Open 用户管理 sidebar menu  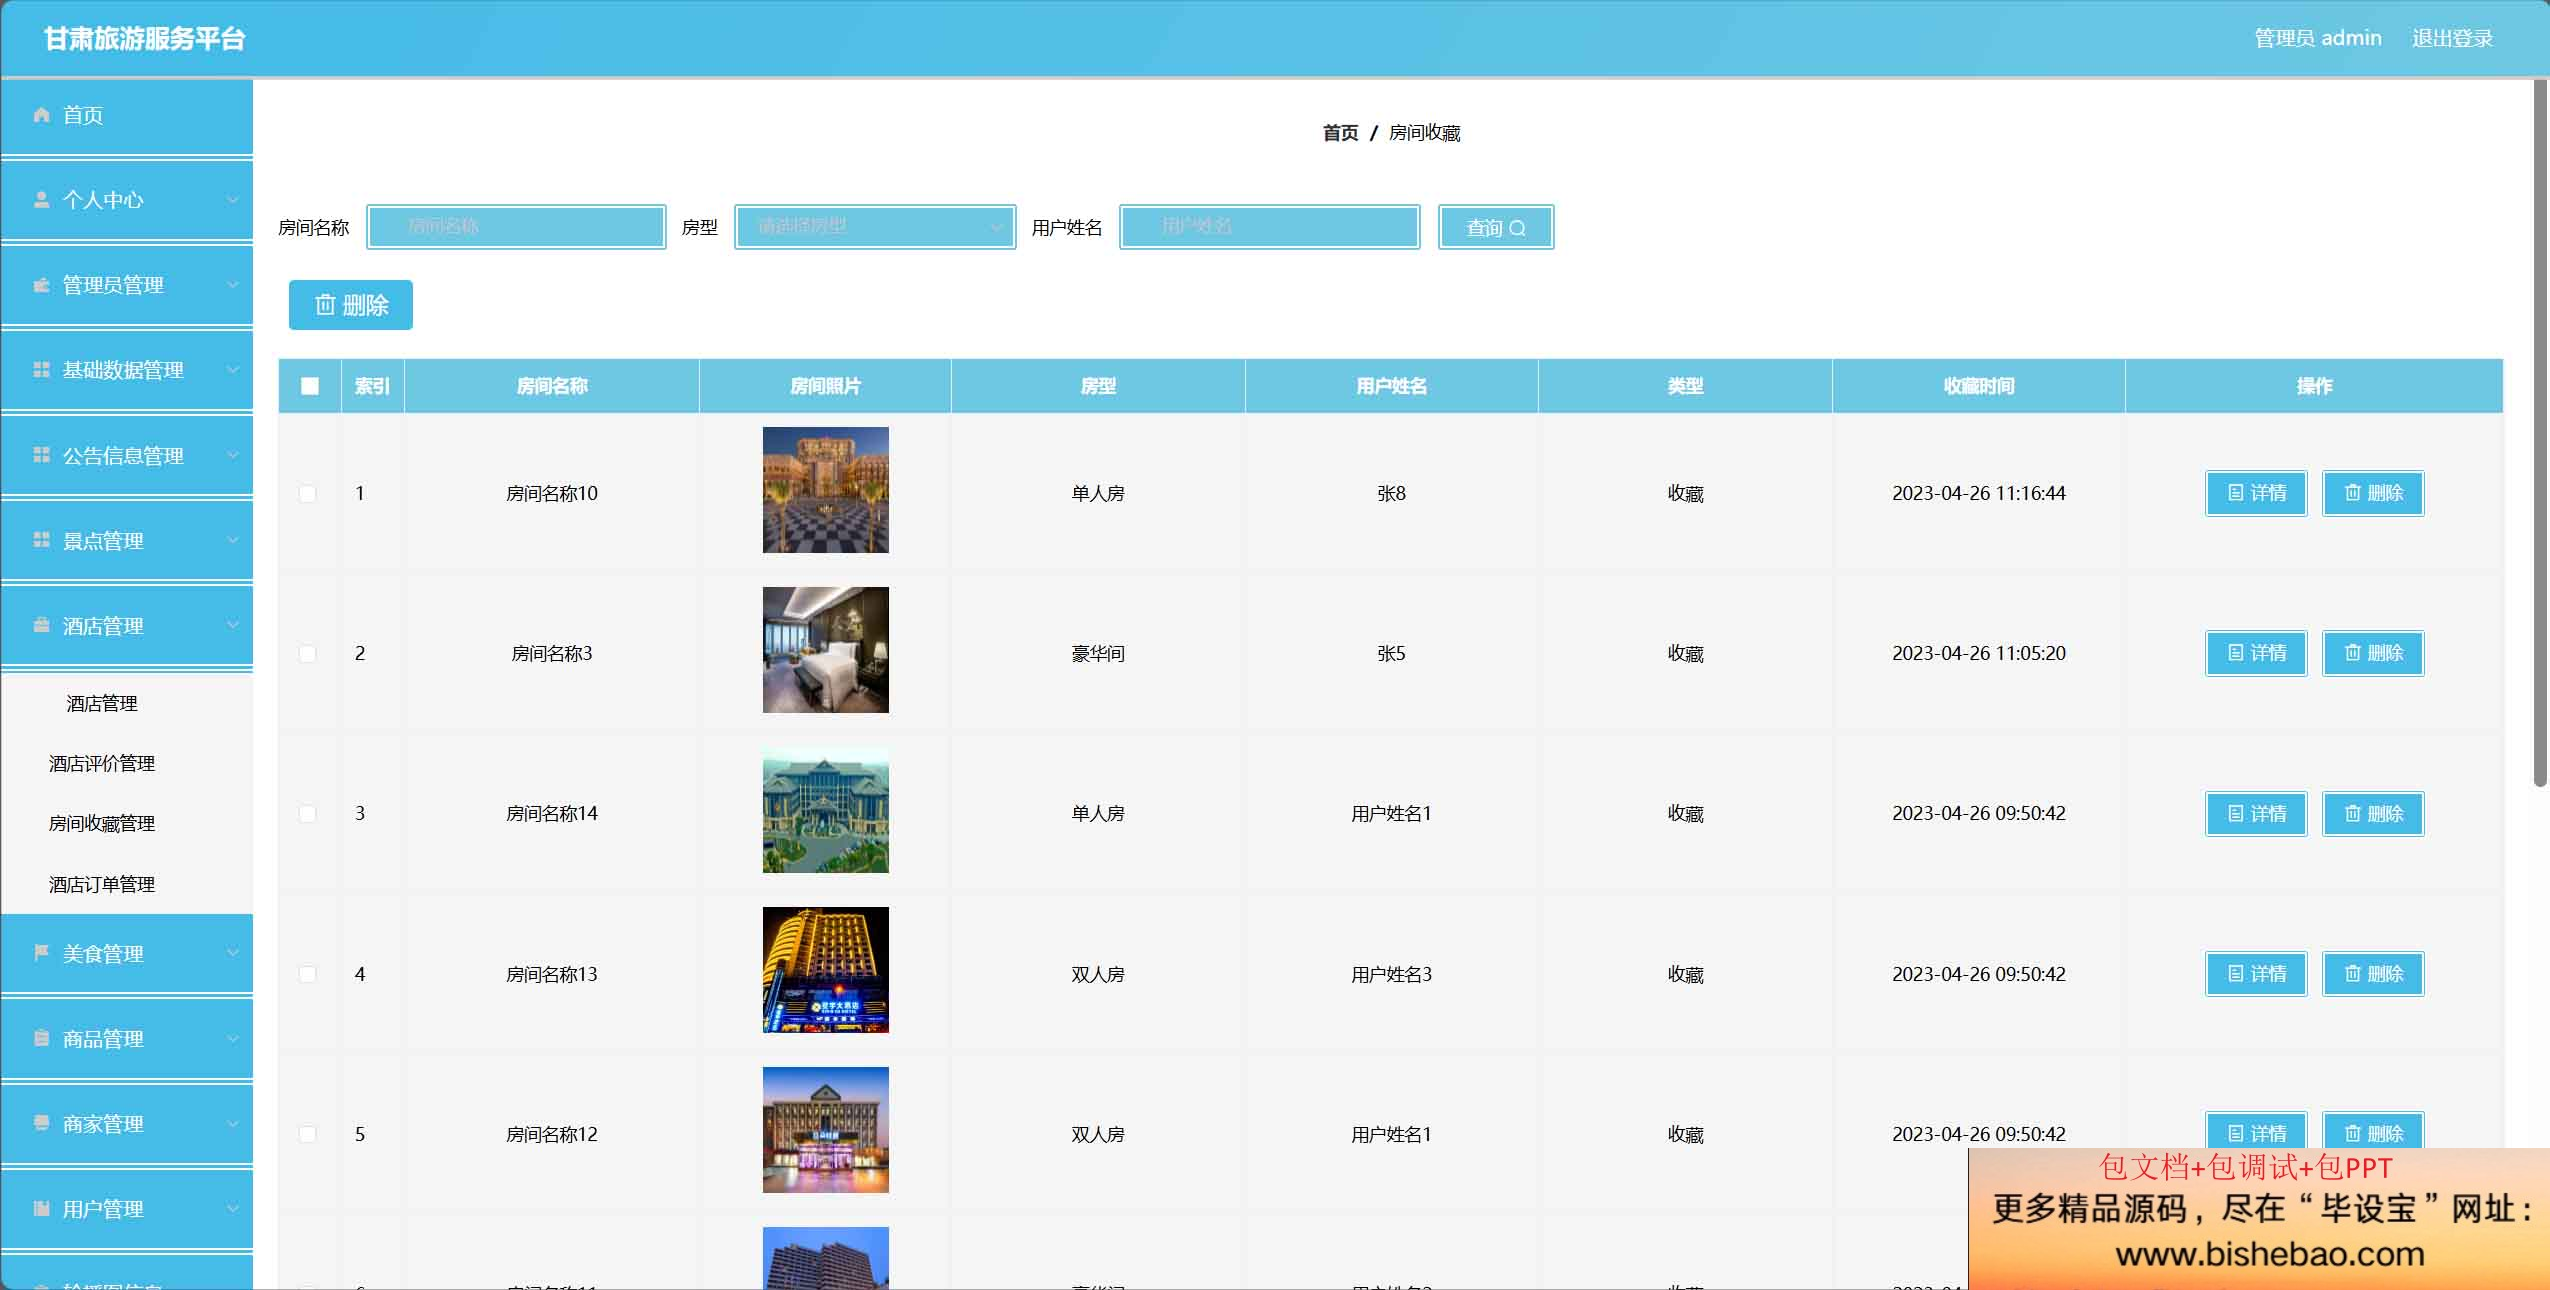pos(127,1208)
